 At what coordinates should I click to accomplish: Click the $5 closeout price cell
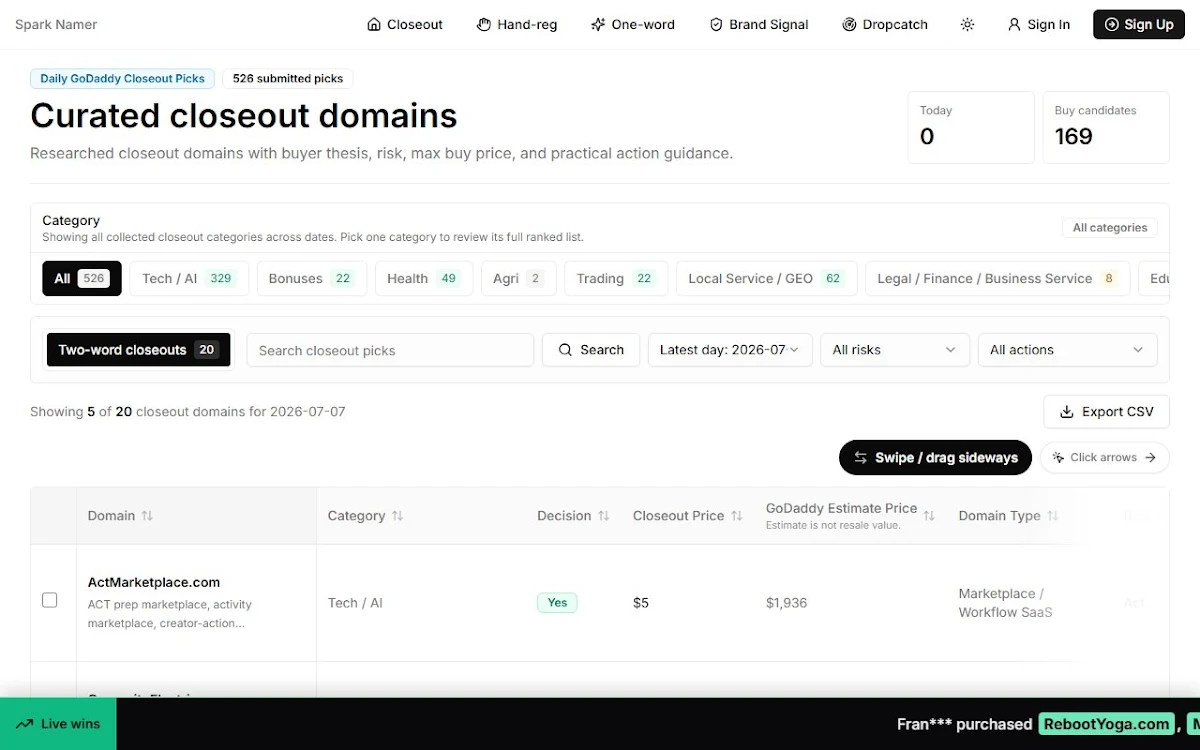coord(641,603)
